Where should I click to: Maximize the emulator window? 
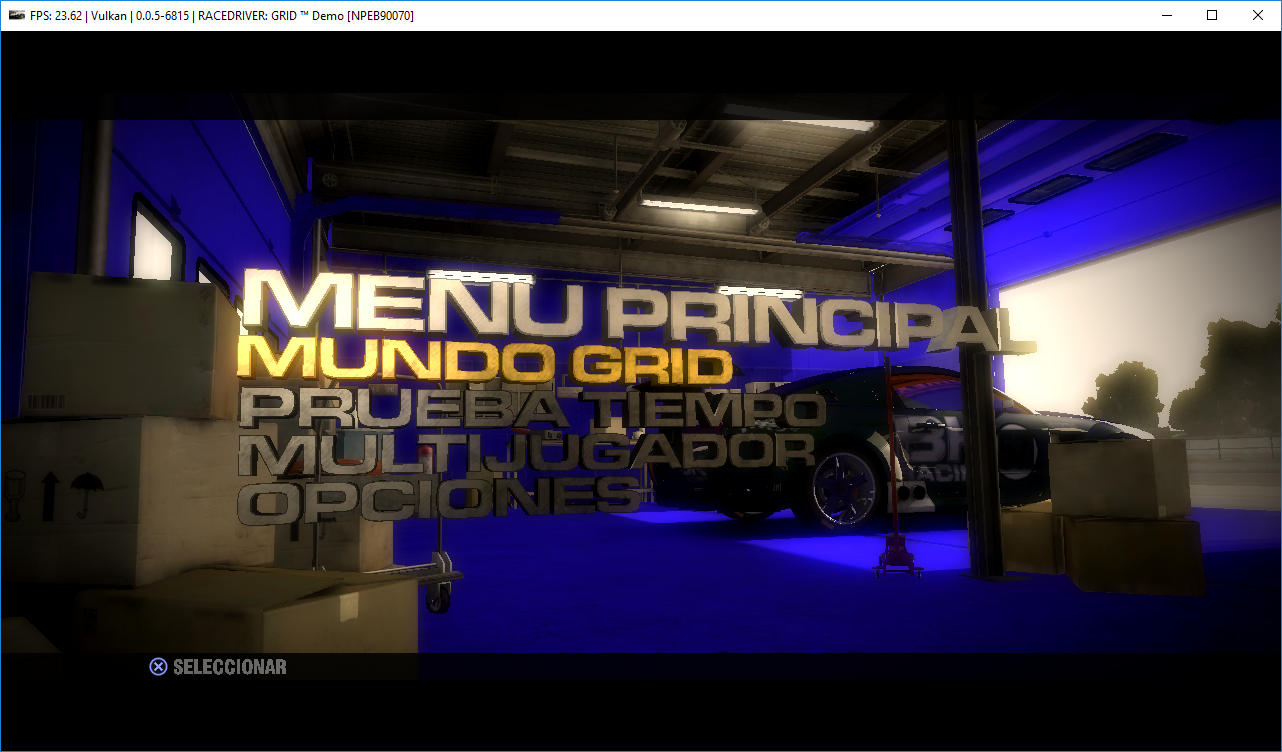point(1212,15)
